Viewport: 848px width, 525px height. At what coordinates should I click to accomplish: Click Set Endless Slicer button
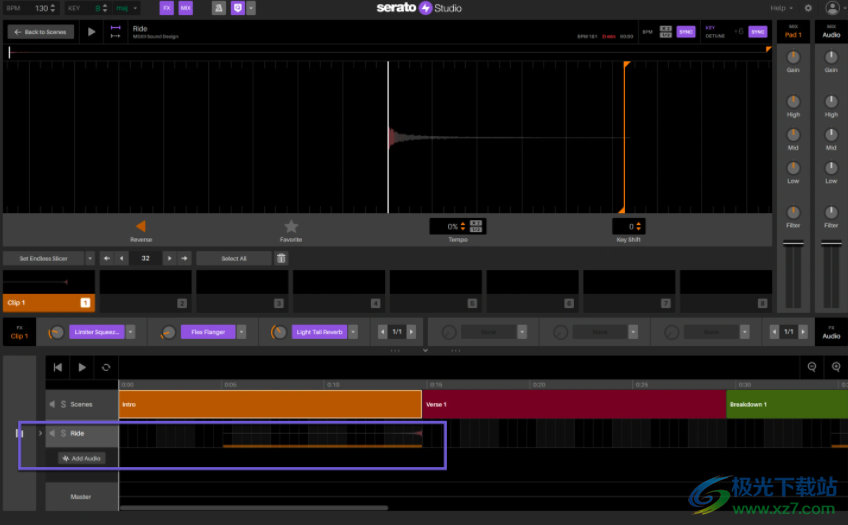point(44,258)
